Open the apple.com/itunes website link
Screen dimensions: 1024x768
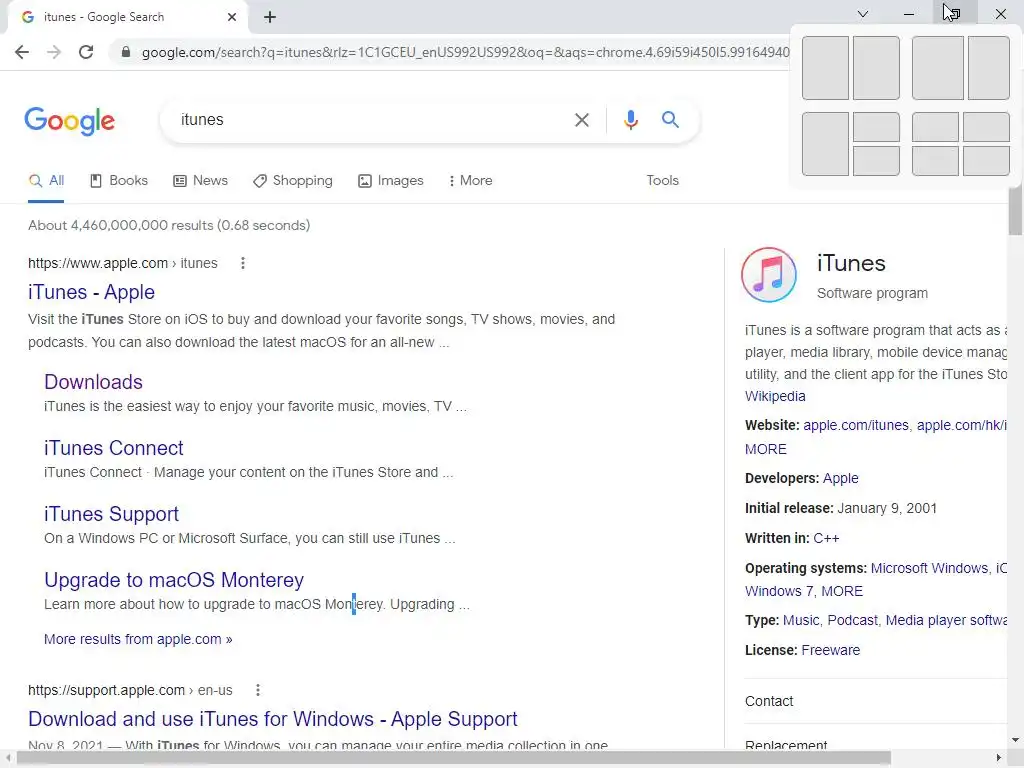tap(856, 425)
